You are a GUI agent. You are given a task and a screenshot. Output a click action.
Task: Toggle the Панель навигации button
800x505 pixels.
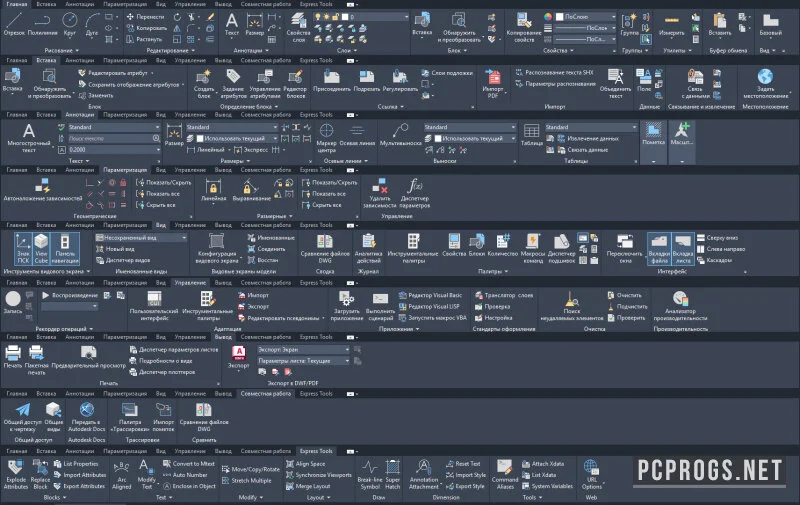(x=65, y=248)
